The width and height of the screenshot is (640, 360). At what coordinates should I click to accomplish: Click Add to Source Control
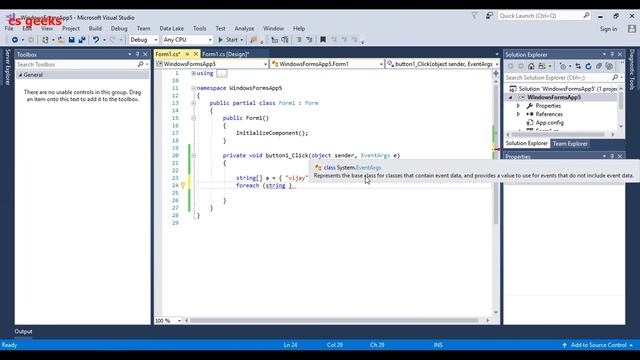point(598,345)
